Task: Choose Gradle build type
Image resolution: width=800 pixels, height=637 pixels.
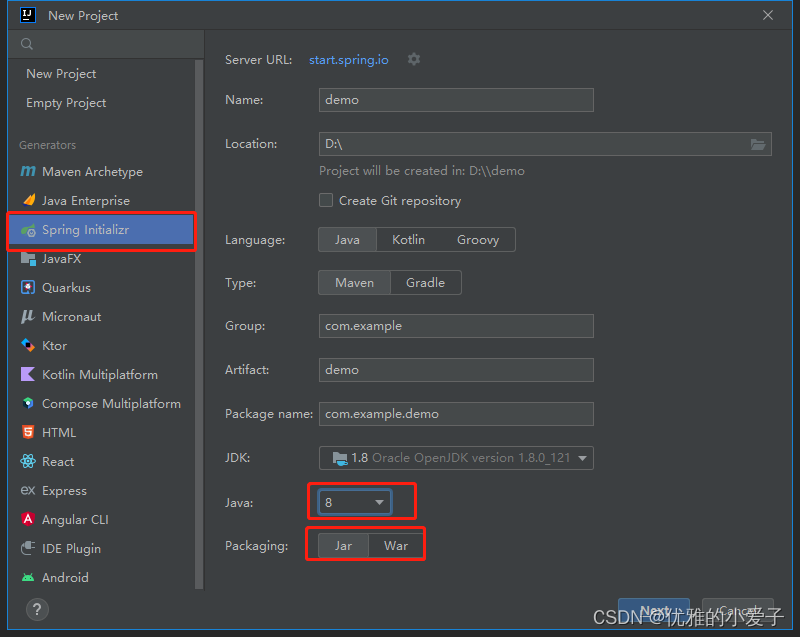Action: tap(426, 283)
